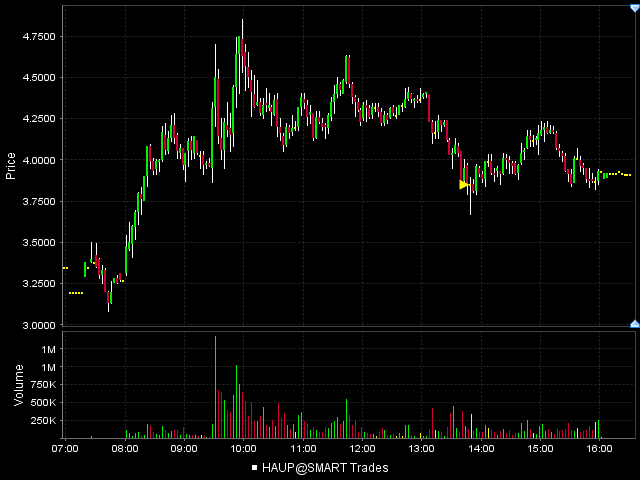Click the 10:00 time axis label
640x480 pixels.
click(x=243, y=449)
